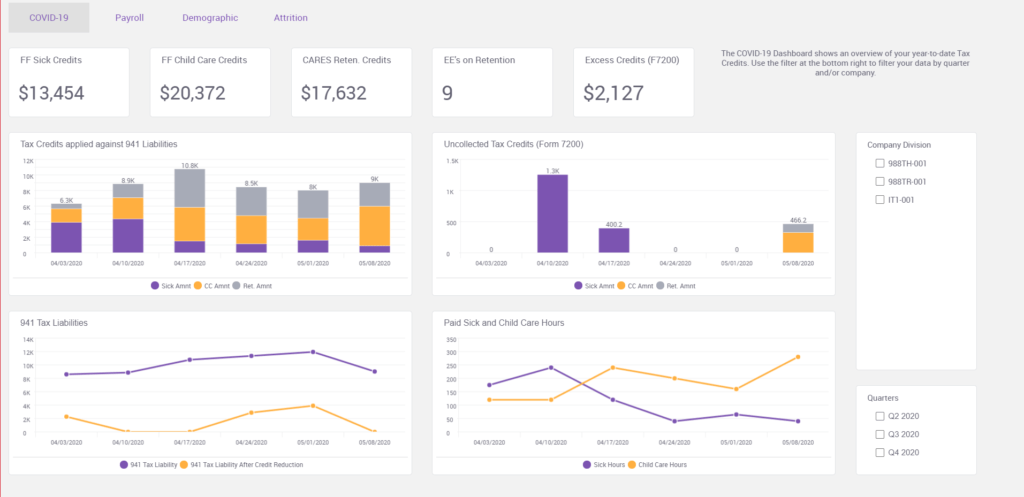This screenshot has height=497, width=1024.
Task: Click 'Uncollected Tax Credits (Form 7200)' title
Action: pyautogui.click(x=513, y=144)
